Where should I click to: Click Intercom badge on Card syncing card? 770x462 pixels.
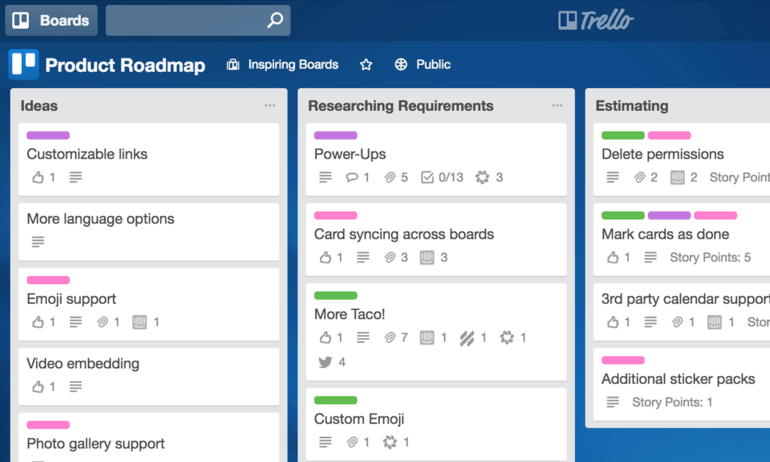[427, 257]
